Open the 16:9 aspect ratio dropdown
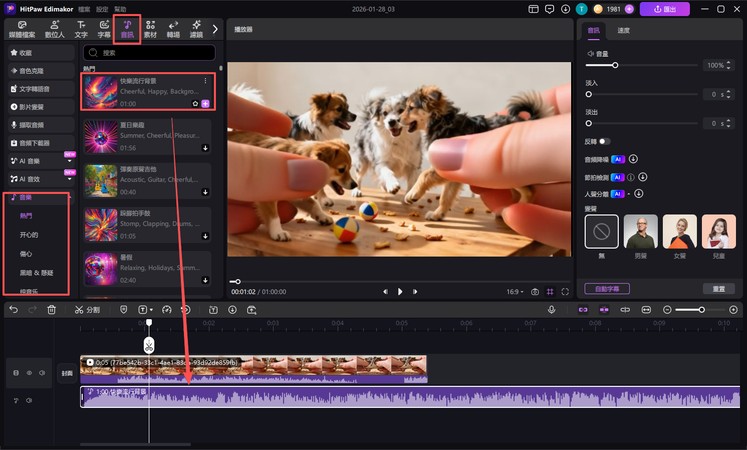747x450 pixels. tap(517, 291)
